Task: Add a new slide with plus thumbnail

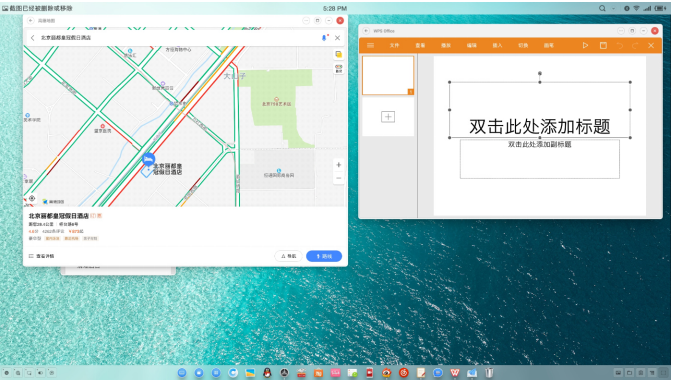Action: click(x=388, y=117)
